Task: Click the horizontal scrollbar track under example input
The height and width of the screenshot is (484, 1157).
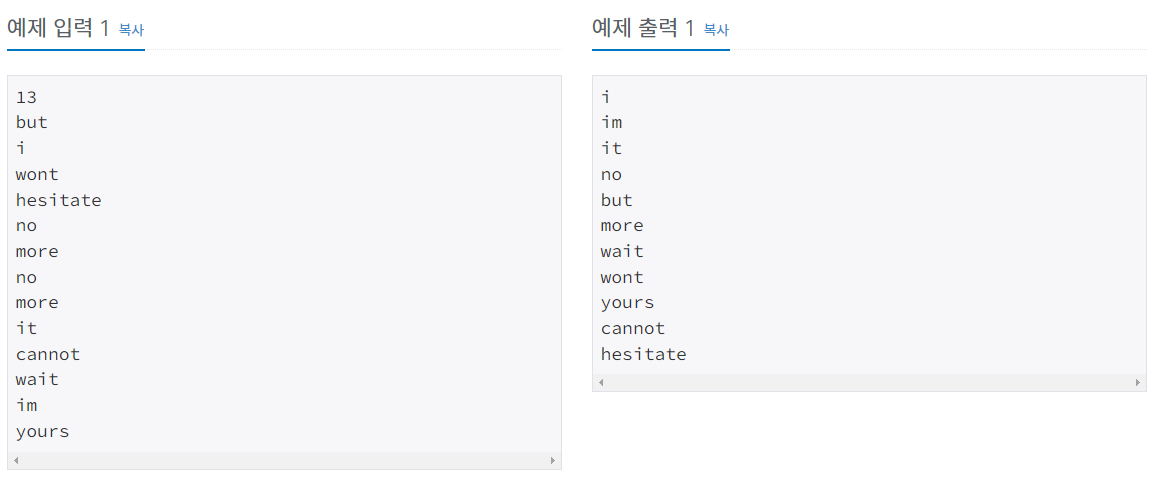Action: [x=284, y=460]
